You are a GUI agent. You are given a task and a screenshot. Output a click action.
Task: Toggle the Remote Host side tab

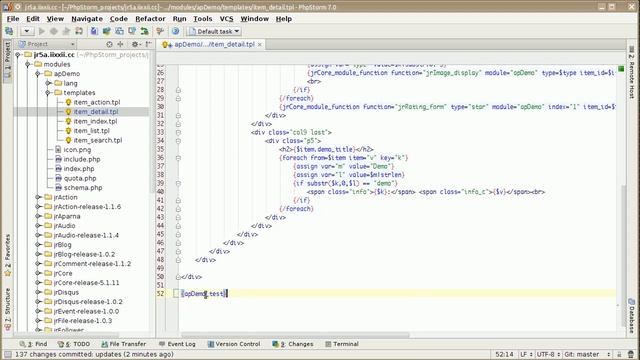coord(631,73)
